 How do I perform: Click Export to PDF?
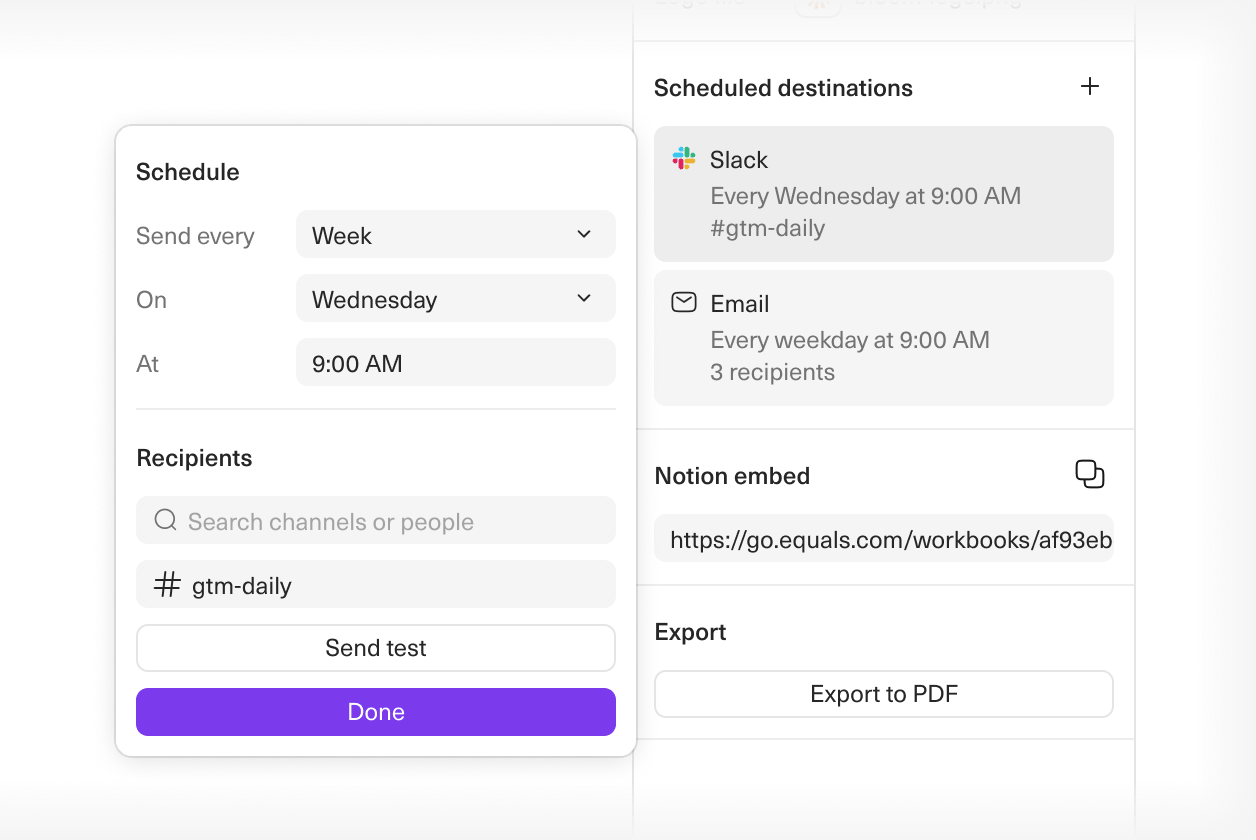click(883, 694)
